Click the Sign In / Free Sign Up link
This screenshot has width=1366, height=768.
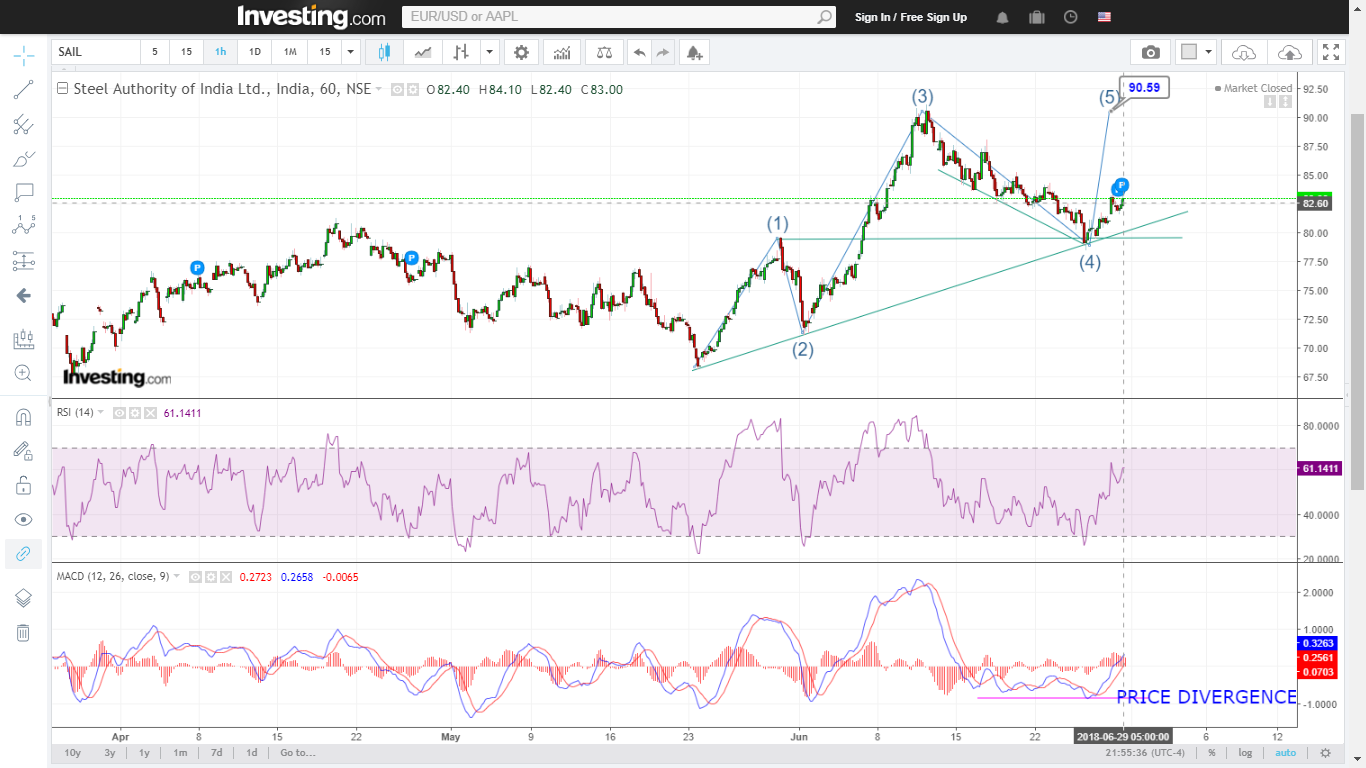click(911, 17)
